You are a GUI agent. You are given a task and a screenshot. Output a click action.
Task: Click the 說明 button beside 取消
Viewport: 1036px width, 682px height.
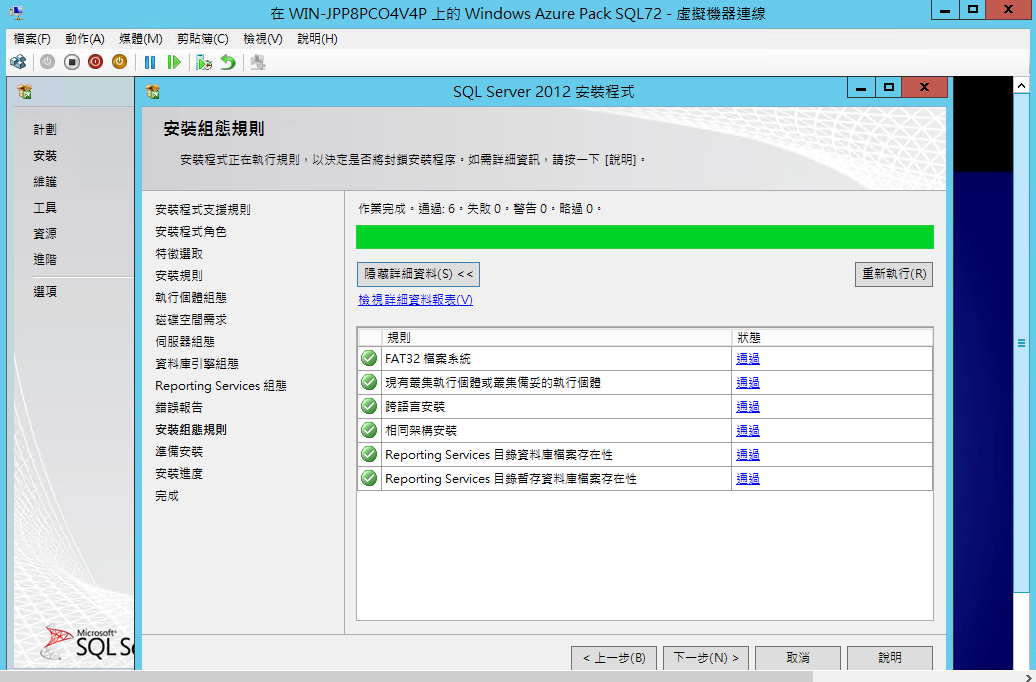pyautogui.click(x=890, y=658)
